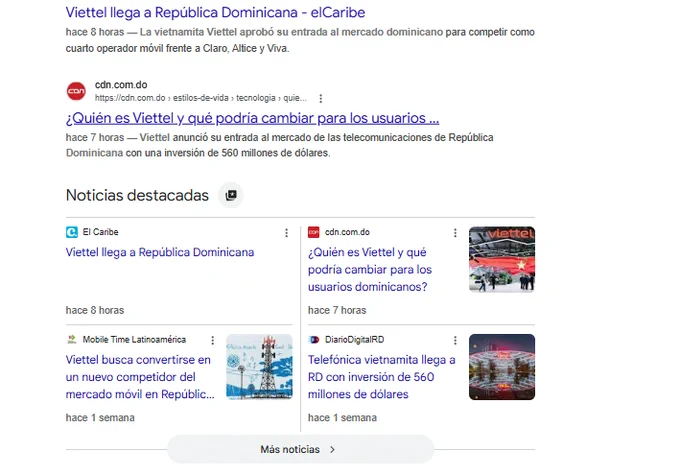Click the 'Noticias destacadas' heading
This screenshot has width=680, height=475.
pyautogui.click(x=137, y=195)
